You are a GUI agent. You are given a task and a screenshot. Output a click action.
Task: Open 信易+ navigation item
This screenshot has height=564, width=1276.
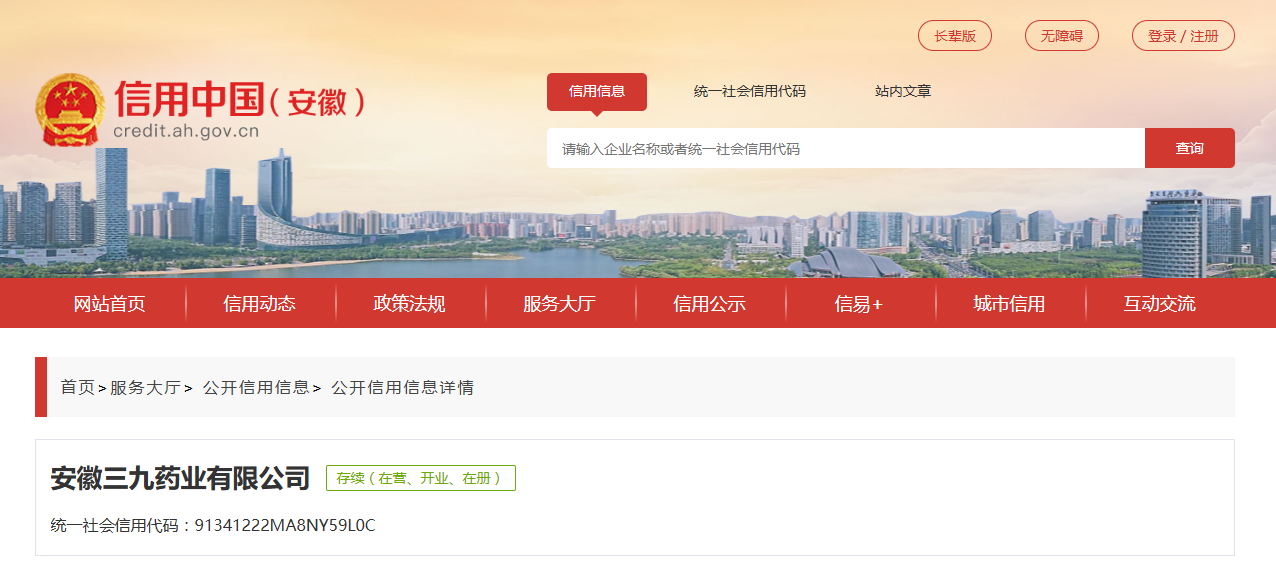click(x=860, y=303)
